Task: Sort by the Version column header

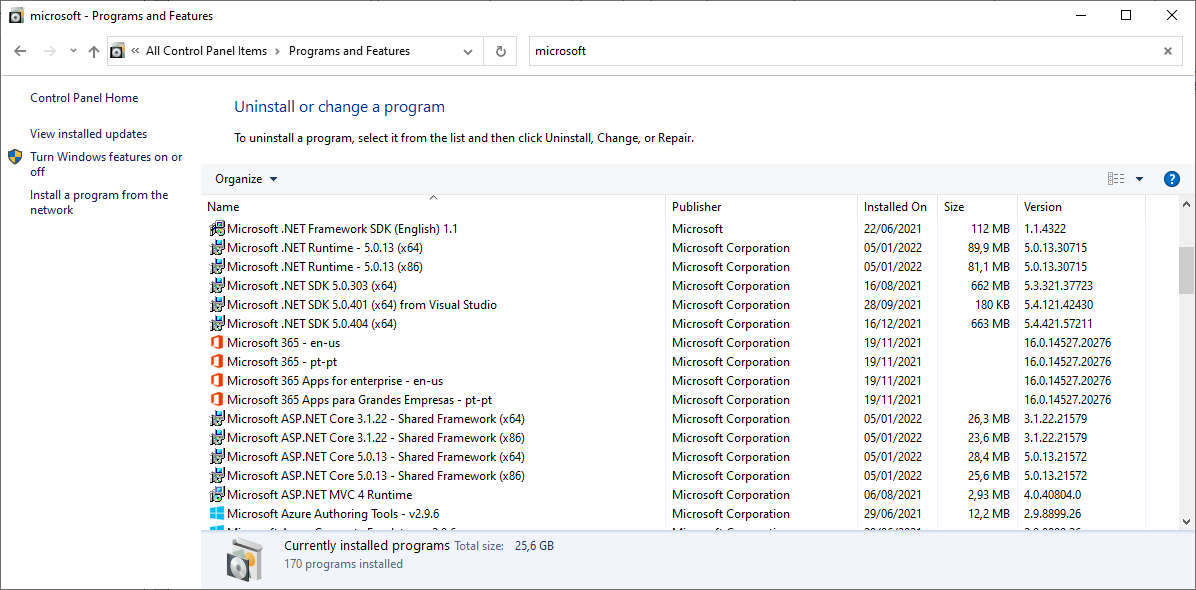Action: [1082, 207]
